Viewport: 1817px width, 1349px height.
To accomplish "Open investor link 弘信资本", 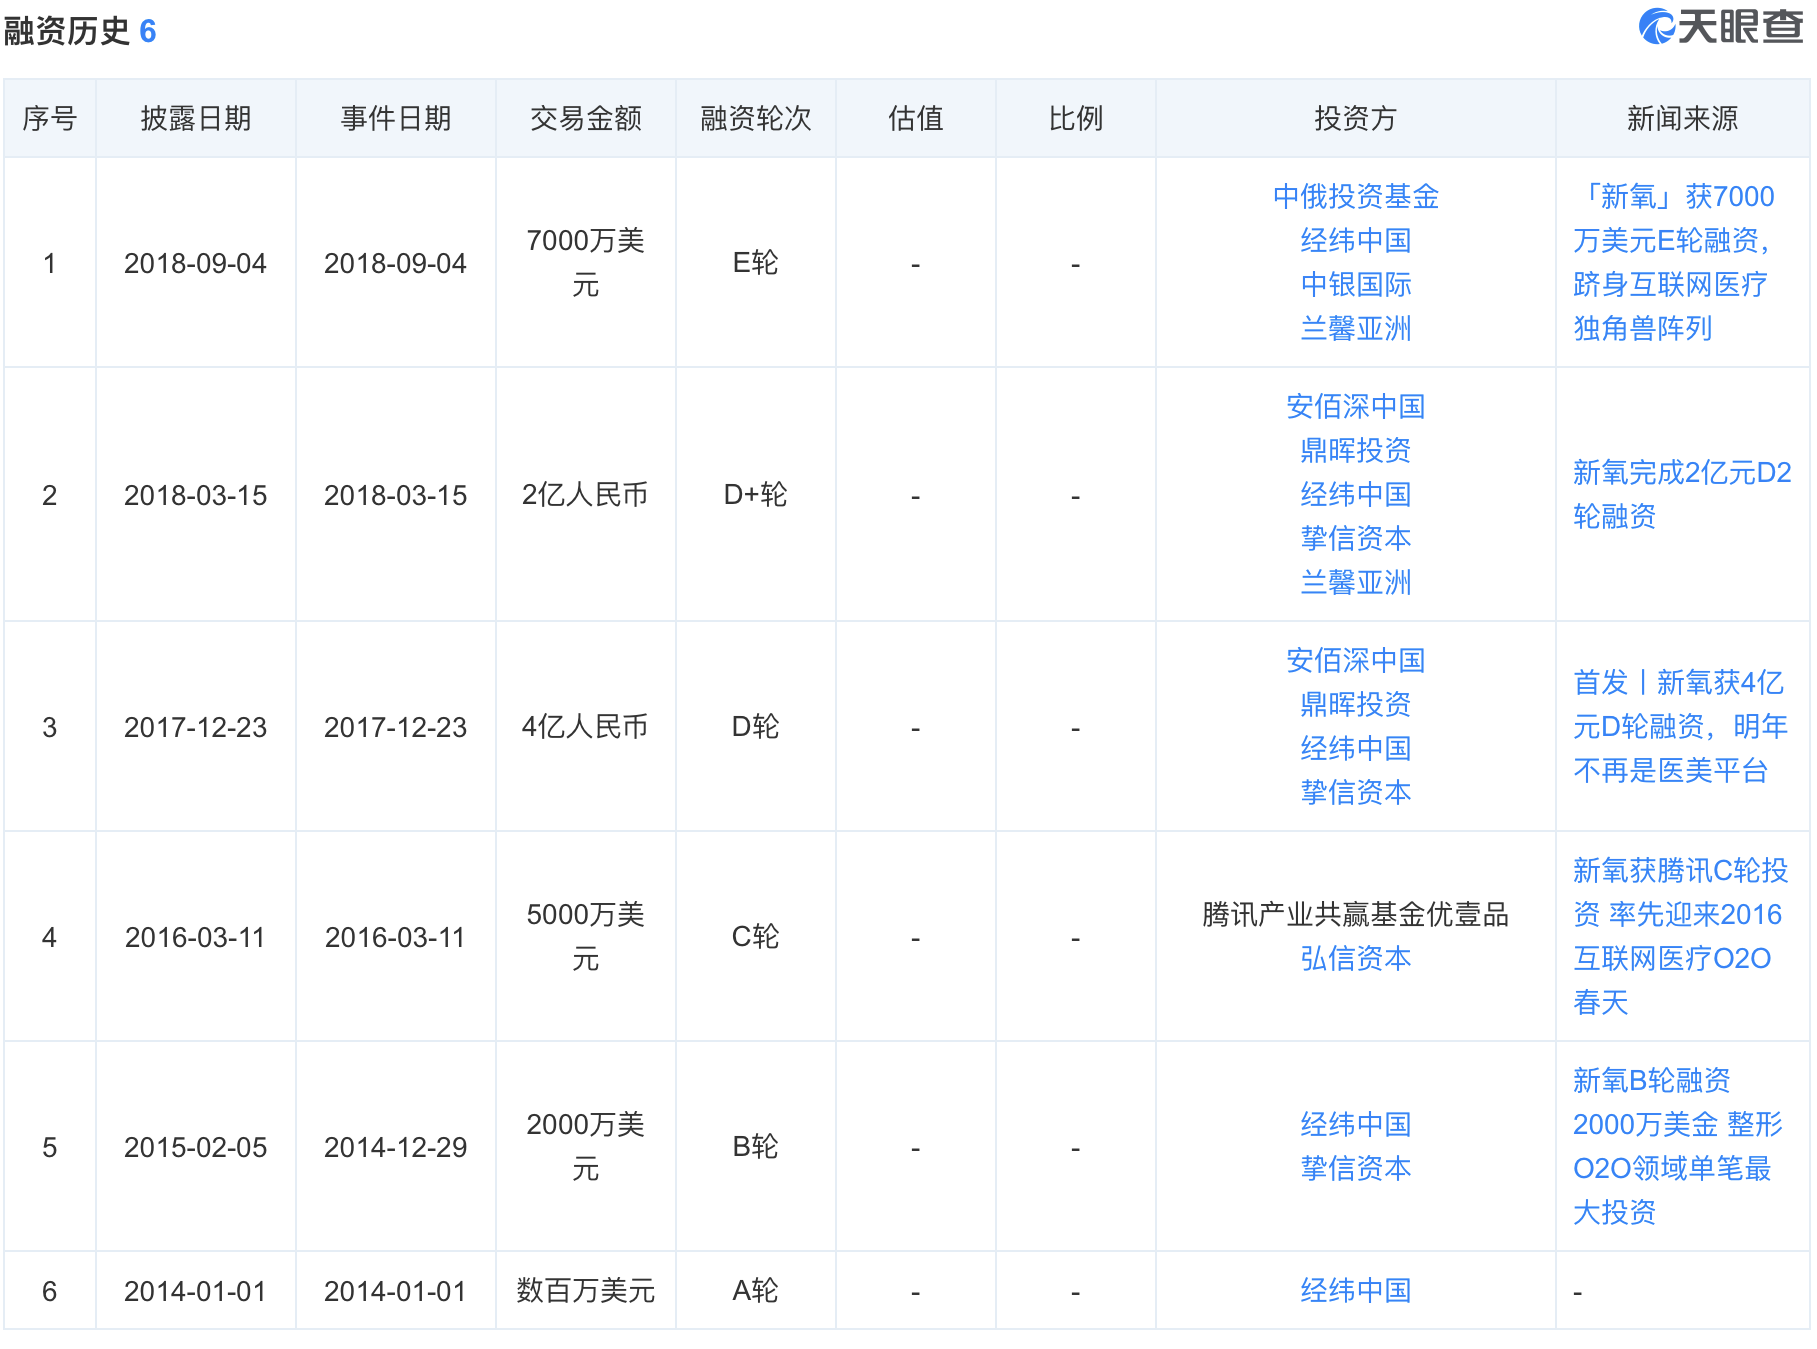I will point(1355,957).
